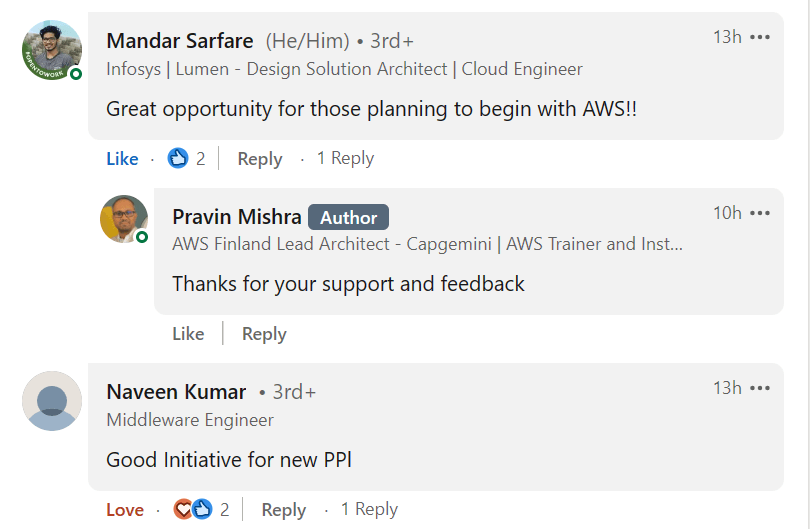The height and width of the screenshot is (529, 810).
Task: Open the options menu on Pravin Mishra's reply
Action: pyautogui.click(x=760, y=214)
